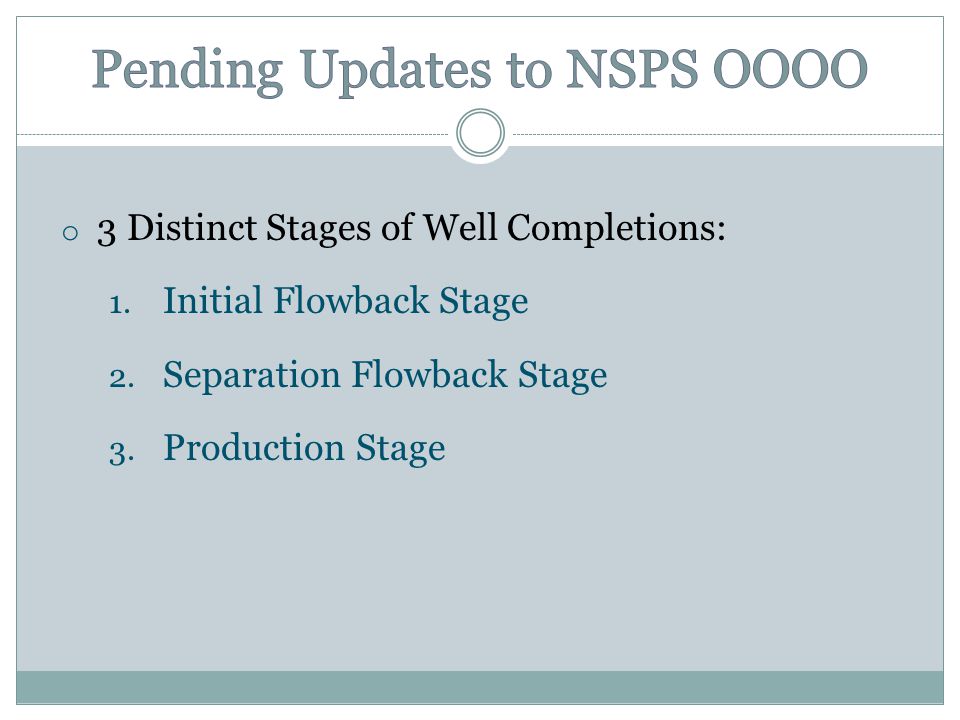Image resolution: width=960 pixels, height=720 pixels.
Task: Click the word 'Separation' in item two
Action: click(x=252, y=375)
